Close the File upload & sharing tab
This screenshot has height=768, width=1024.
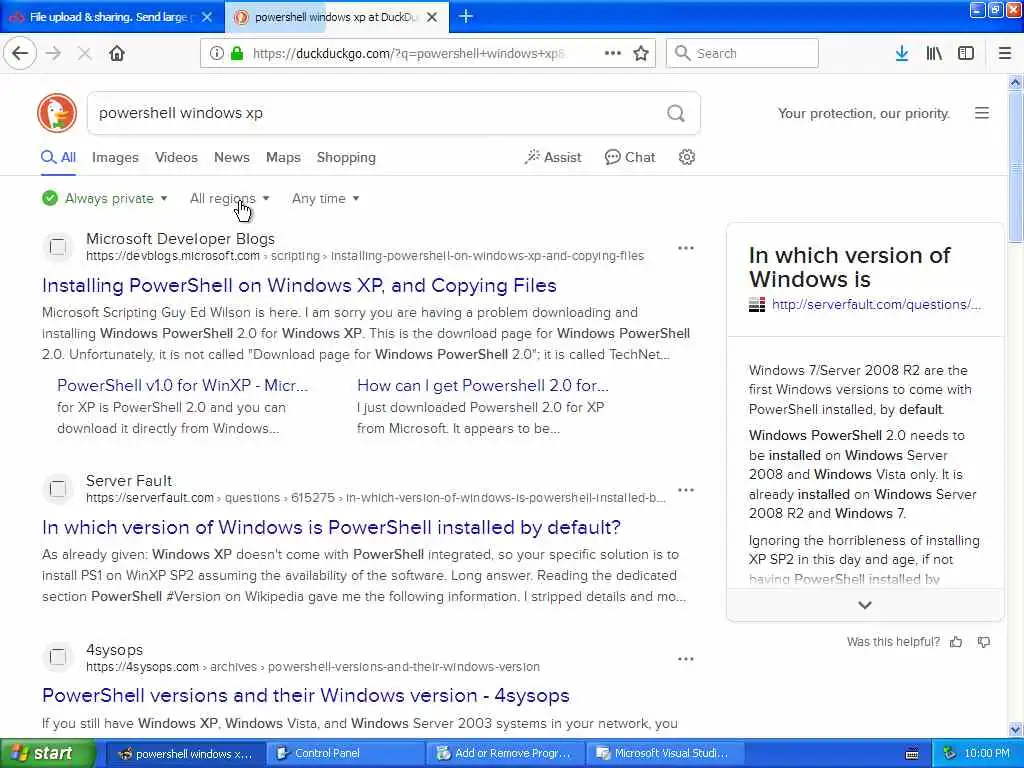pos(207,17)
